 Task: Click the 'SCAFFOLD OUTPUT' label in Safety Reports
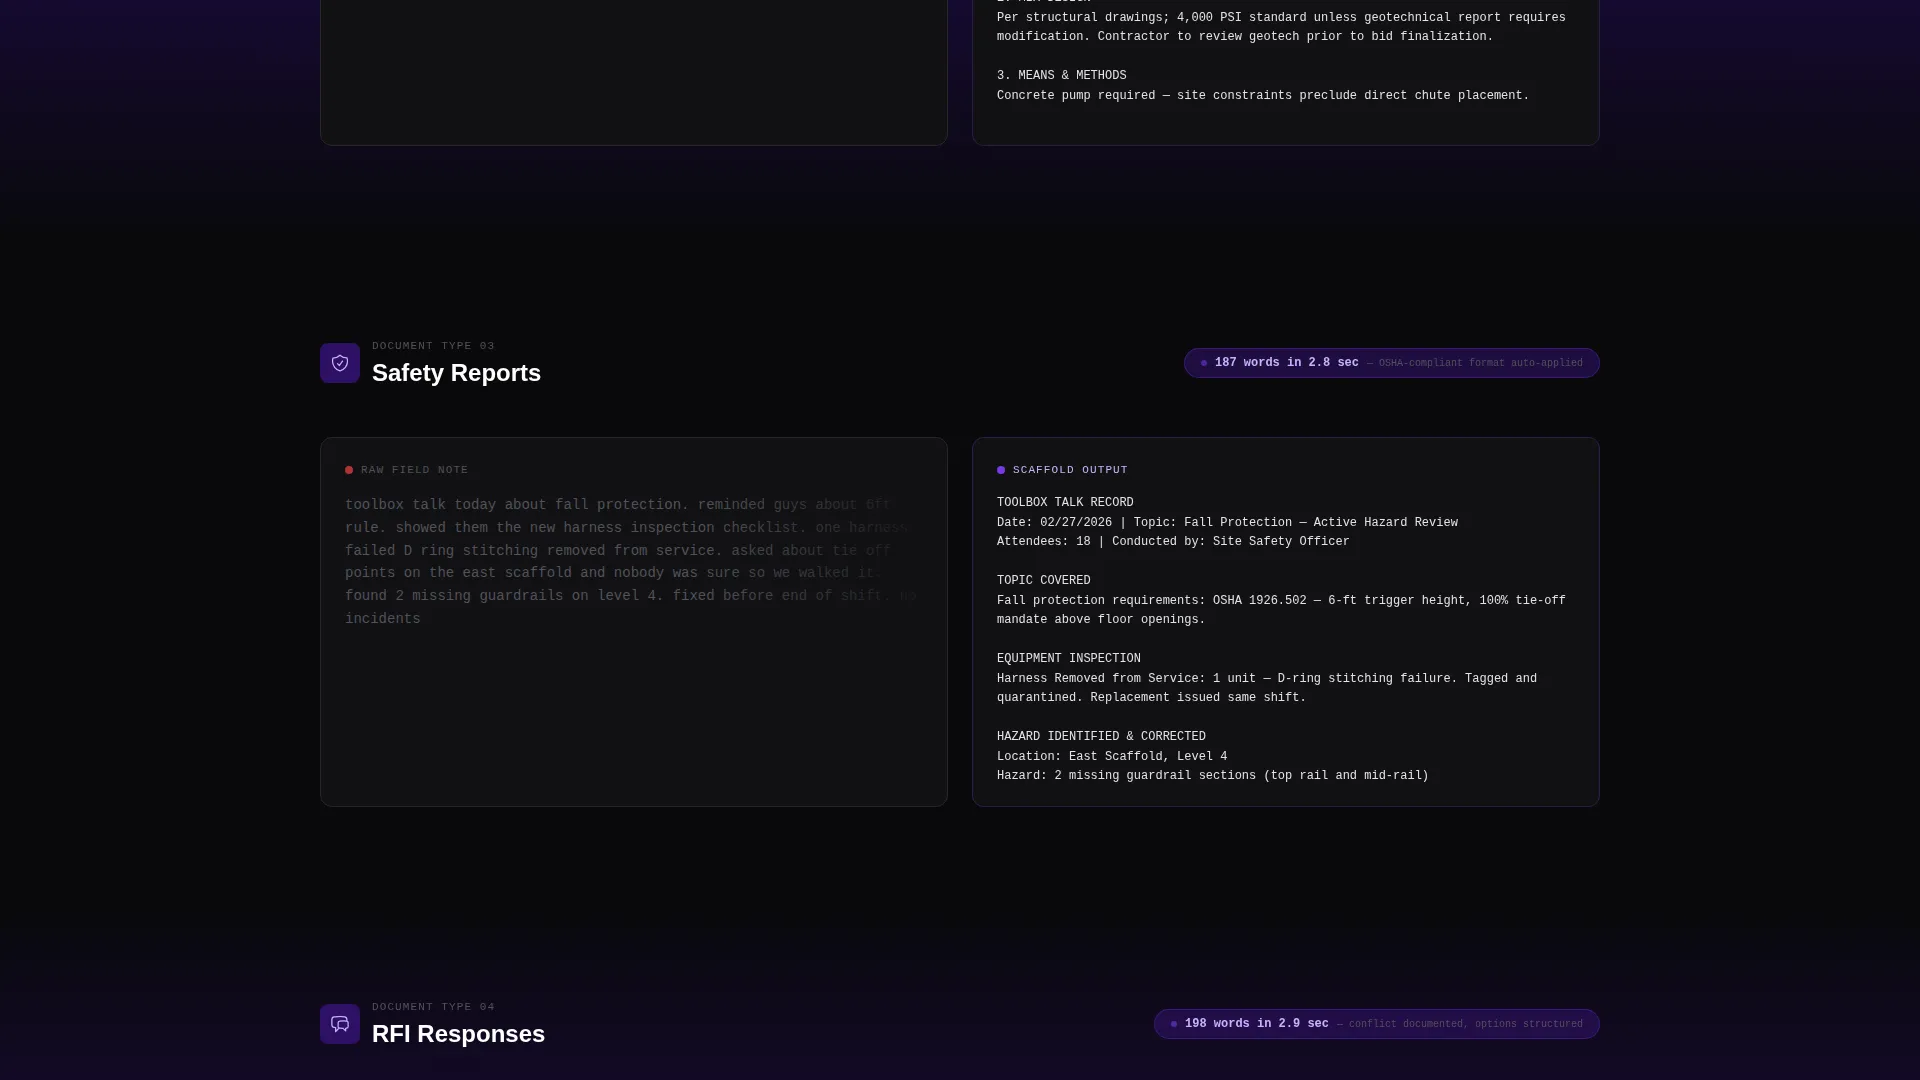1070,470
